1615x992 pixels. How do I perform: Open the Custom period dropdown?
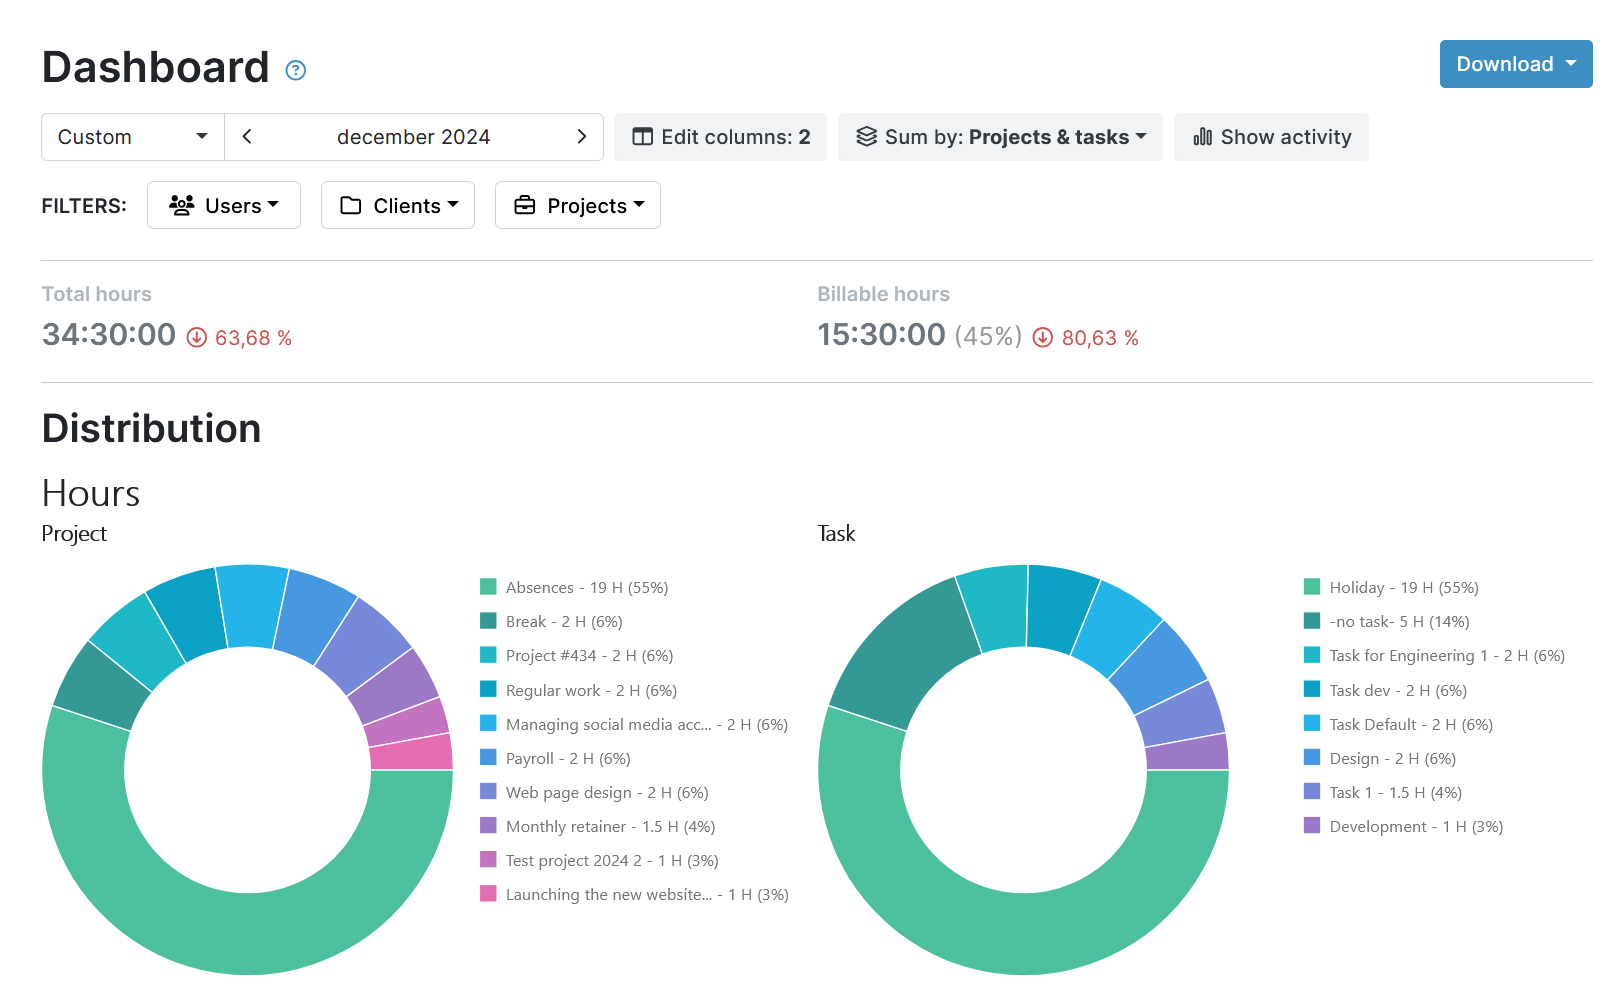click(133, 137)
